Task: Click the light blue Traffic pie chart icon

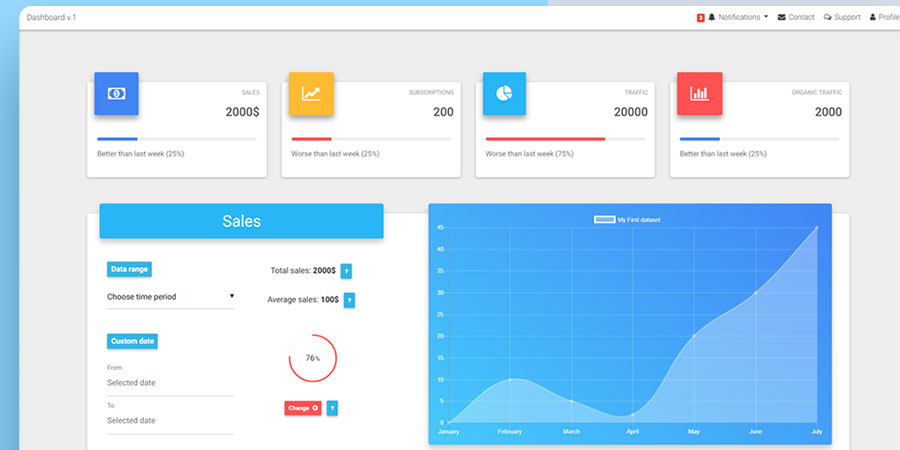Action: (x=505, y=94)
